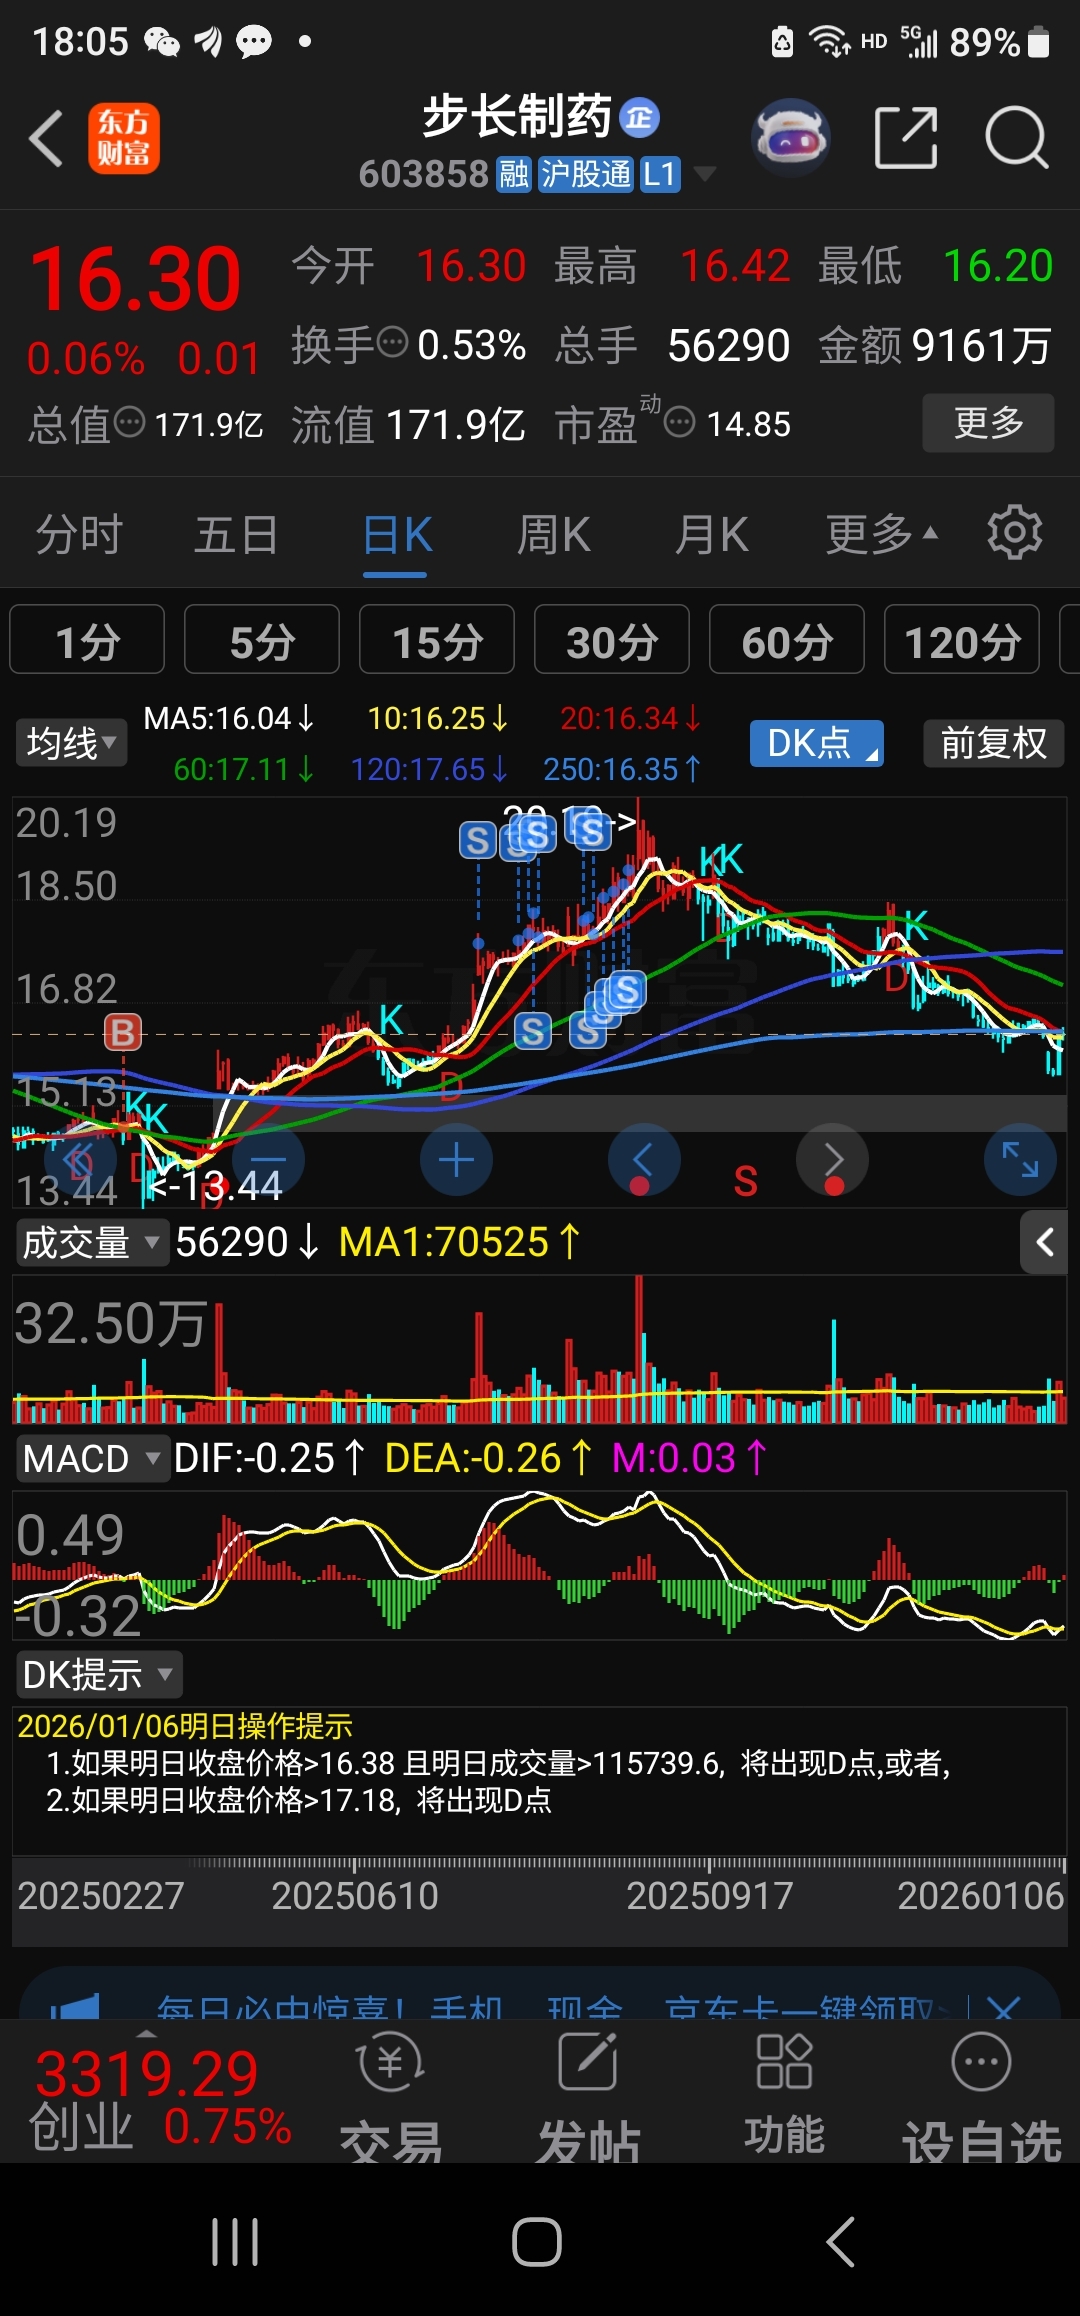Open chart settings gear icon
Viewport: 1080px width, 2316px height.
[1014, 532]
